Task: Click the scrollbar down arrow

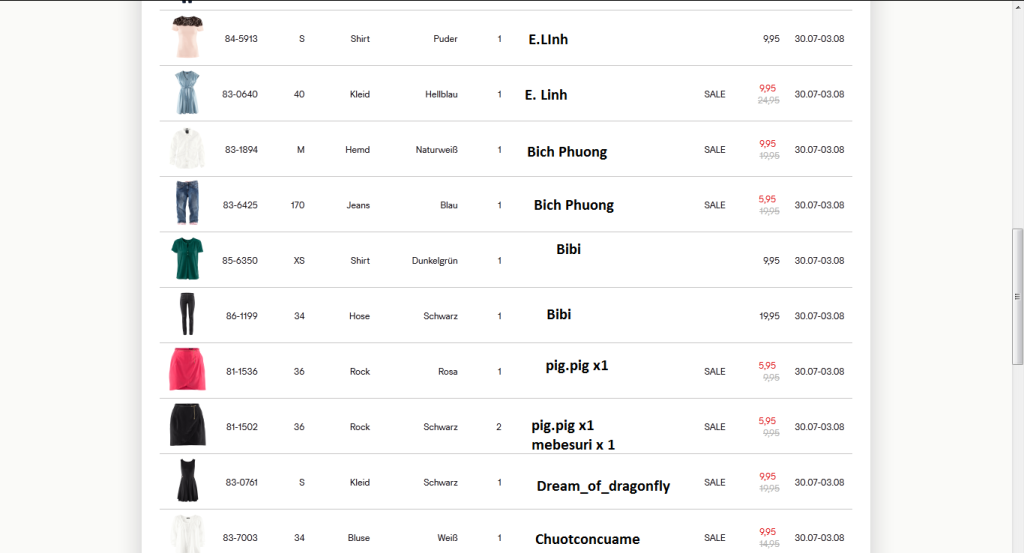Action: (1018, 546)
